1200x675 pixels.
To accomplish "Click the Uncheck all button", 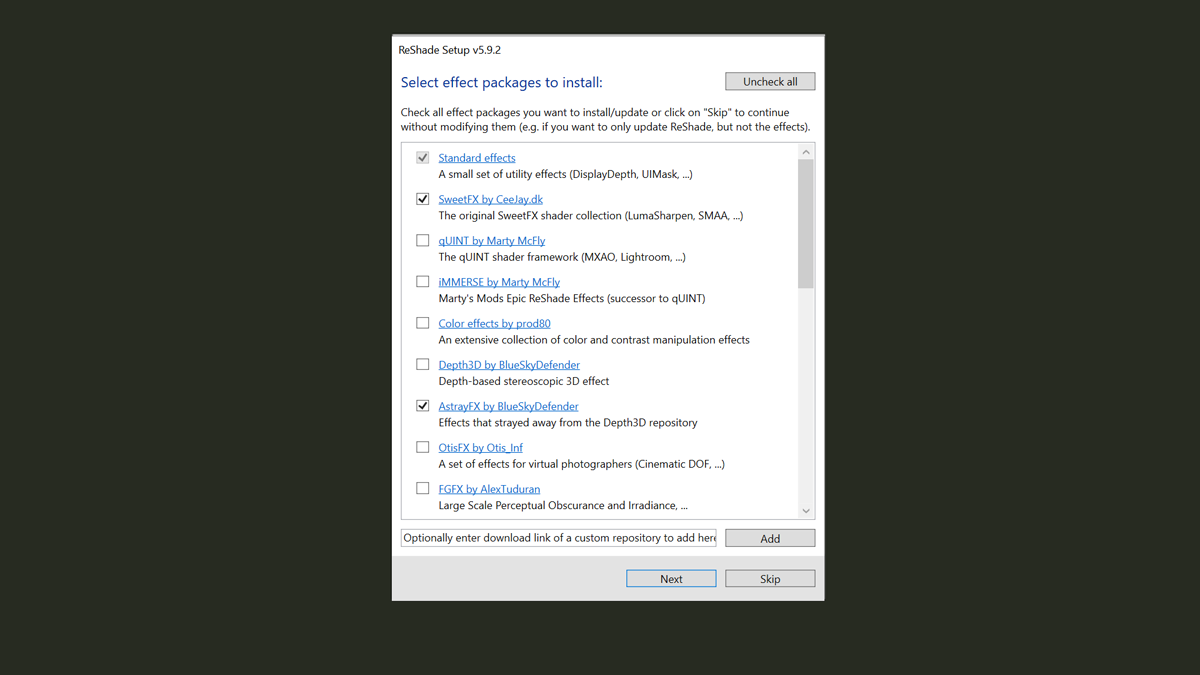I will point(770,81).
